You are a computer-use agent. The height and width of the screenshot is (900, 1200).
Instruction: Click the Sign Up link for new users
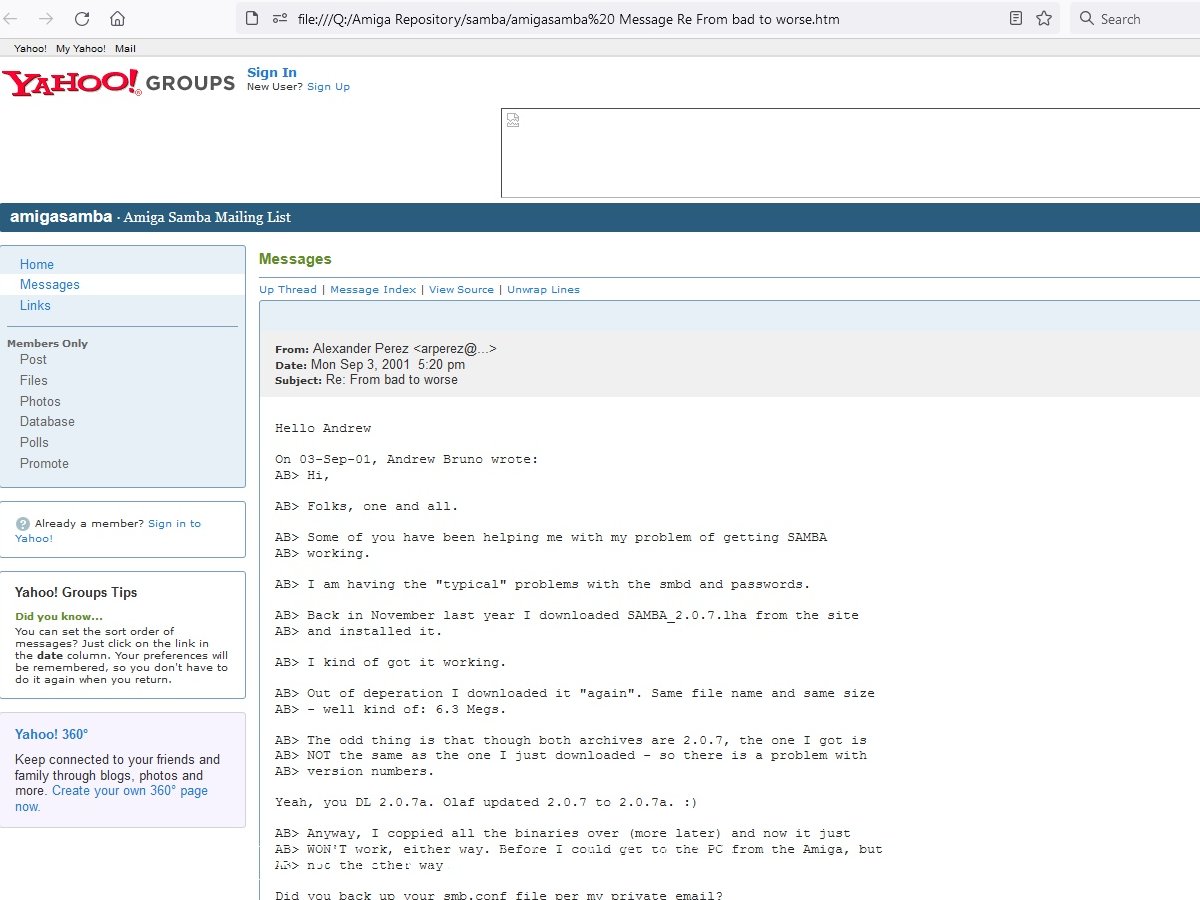coord(328,87)
